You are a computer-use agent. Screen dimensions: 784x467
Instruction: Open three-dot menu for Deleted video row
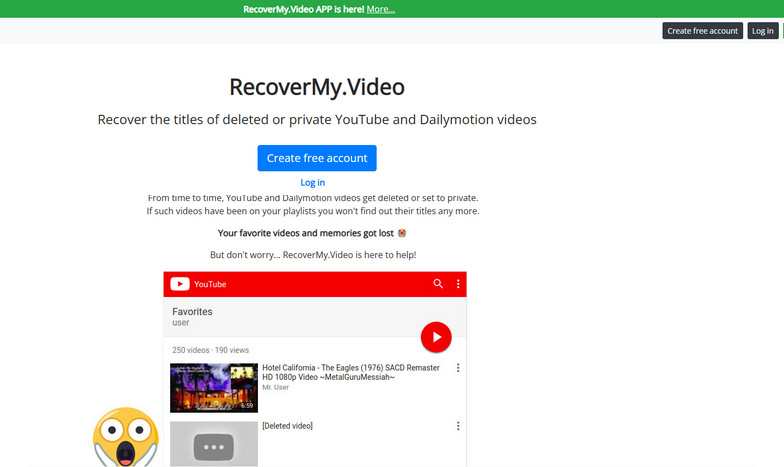[458, 426]
